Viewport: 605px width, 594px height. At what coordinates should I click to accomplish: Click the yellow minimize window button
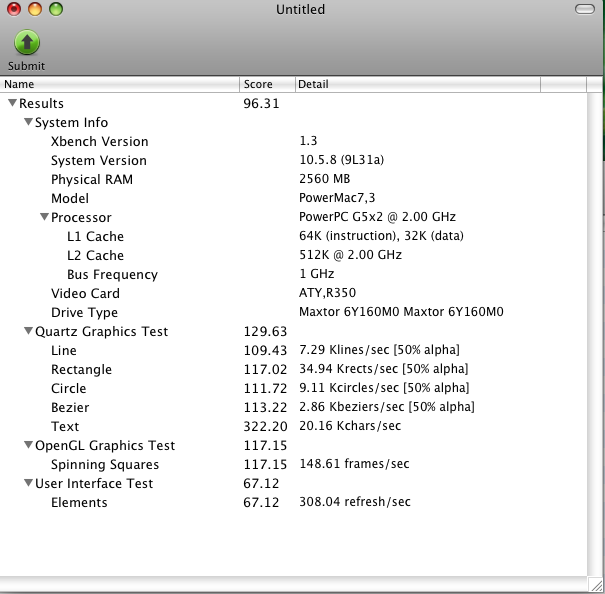35,9
